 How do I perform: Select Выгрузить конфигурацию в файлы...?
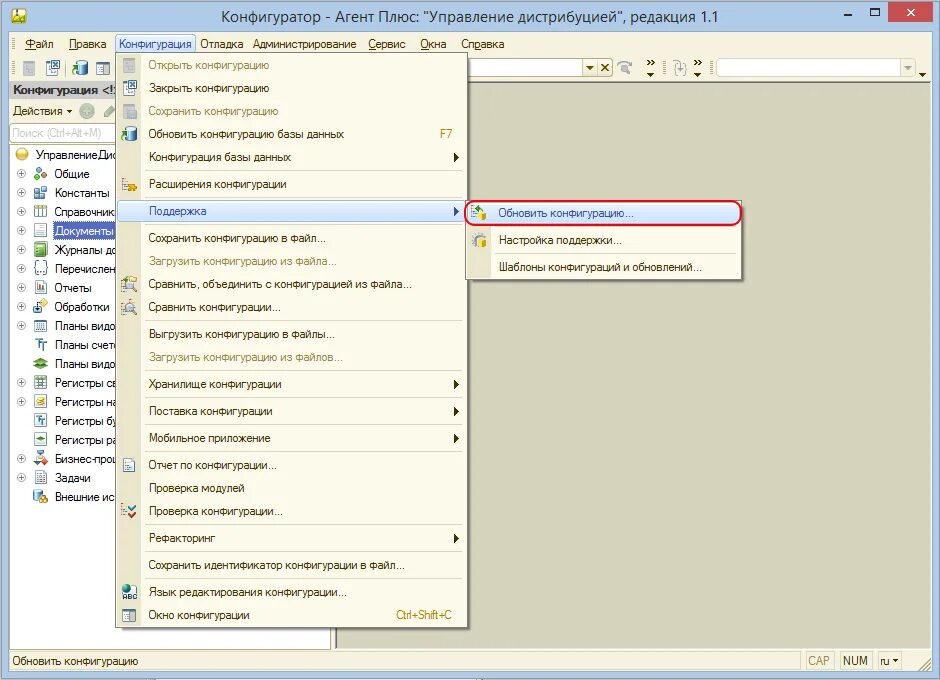point(291,334)
